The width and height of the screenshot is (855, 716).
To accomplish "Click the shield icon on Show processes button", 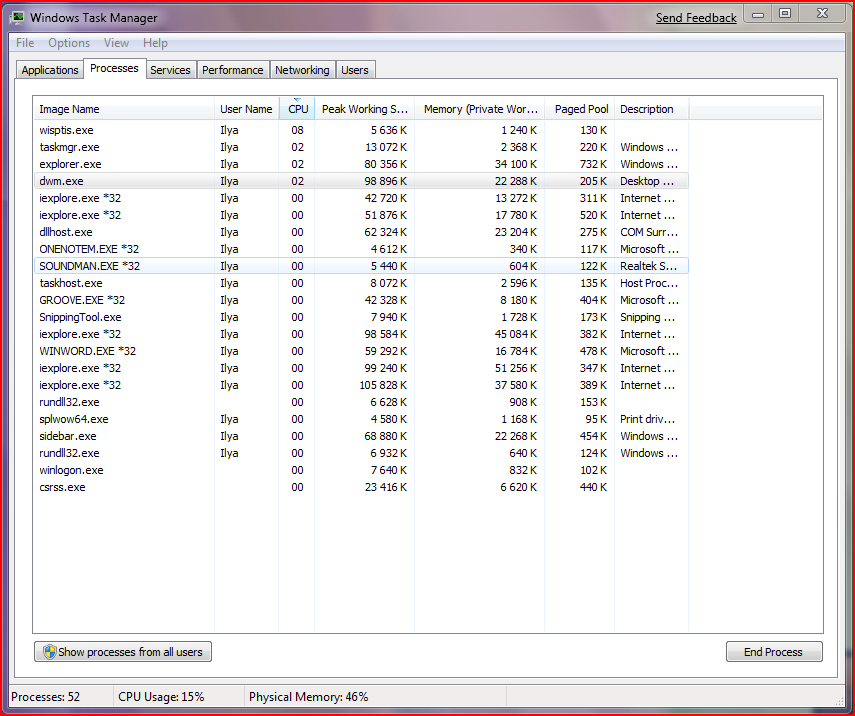I will (x=50, y=652).
